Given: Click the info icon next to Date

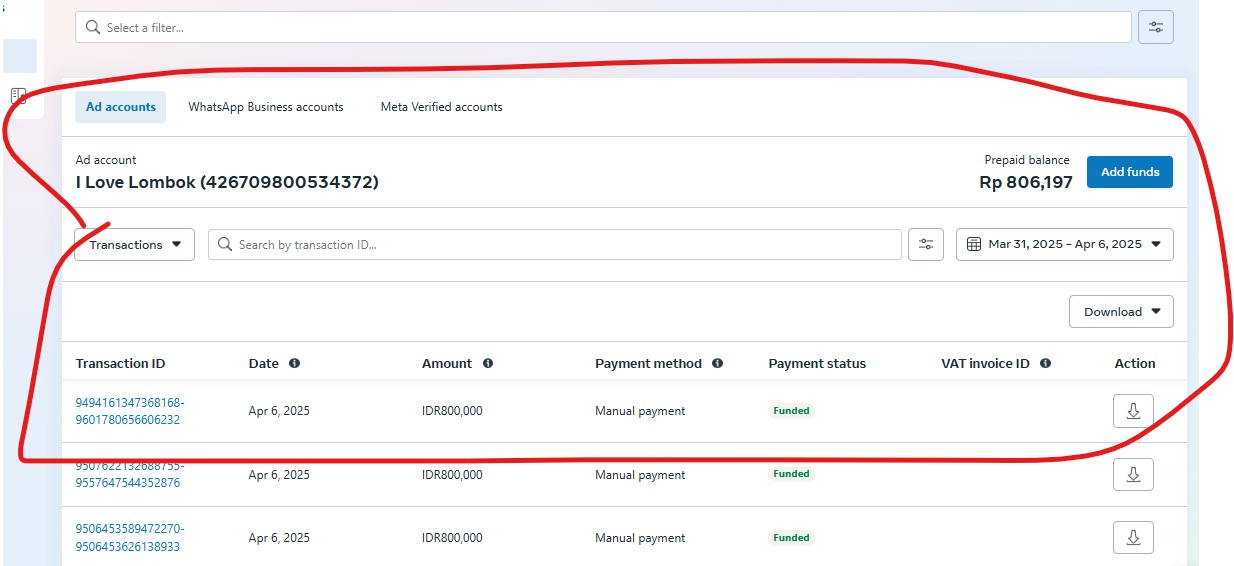Looking at the screenshot, I should [x=294, y=364].
